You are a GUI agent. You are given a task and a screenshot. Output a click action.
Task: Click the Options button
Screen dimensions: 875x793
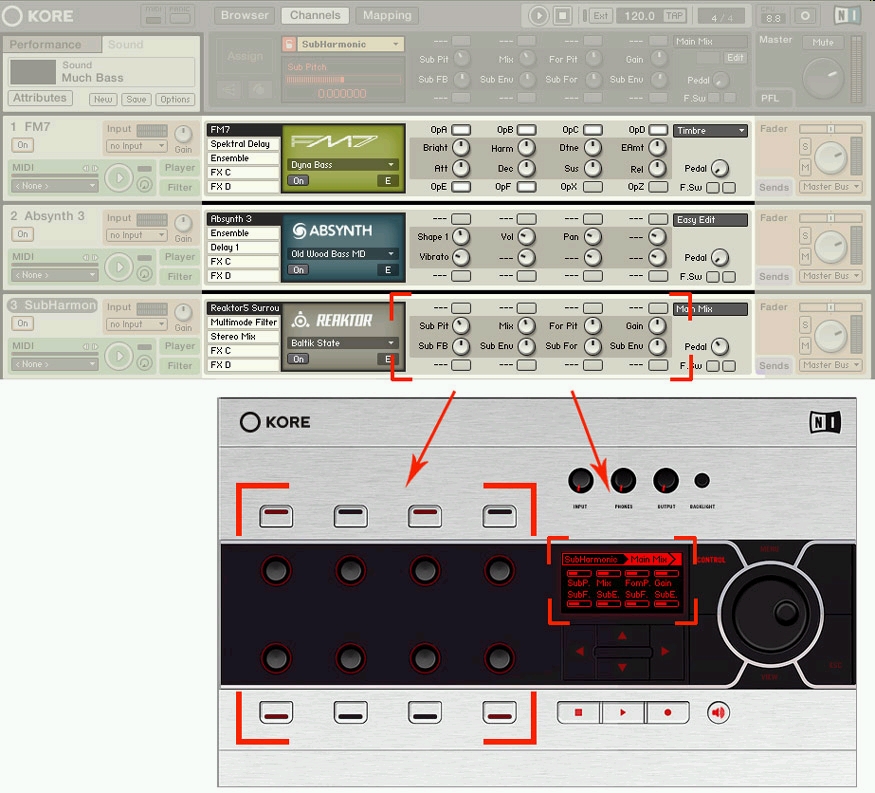[175, 99]
